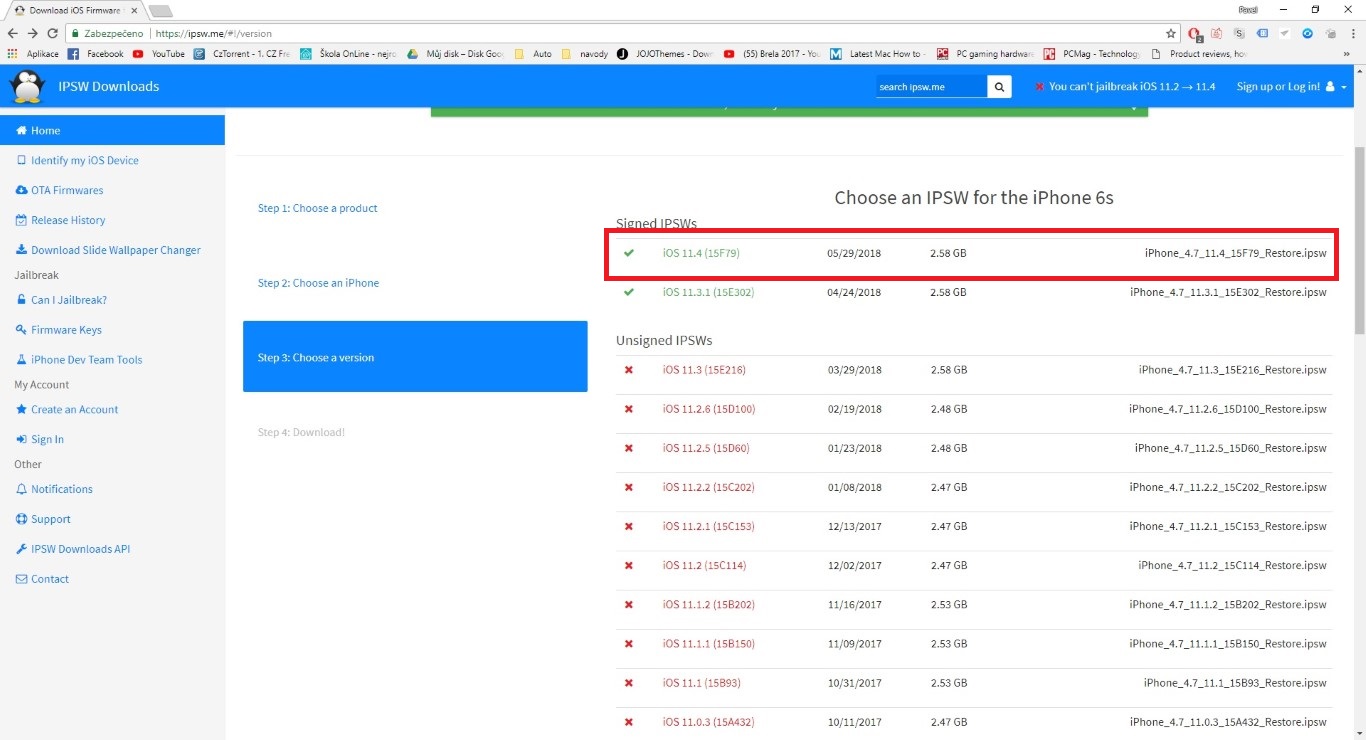Expand the Sign up or Log in dropdown
1366x740 pixels.
[1291, 87]
